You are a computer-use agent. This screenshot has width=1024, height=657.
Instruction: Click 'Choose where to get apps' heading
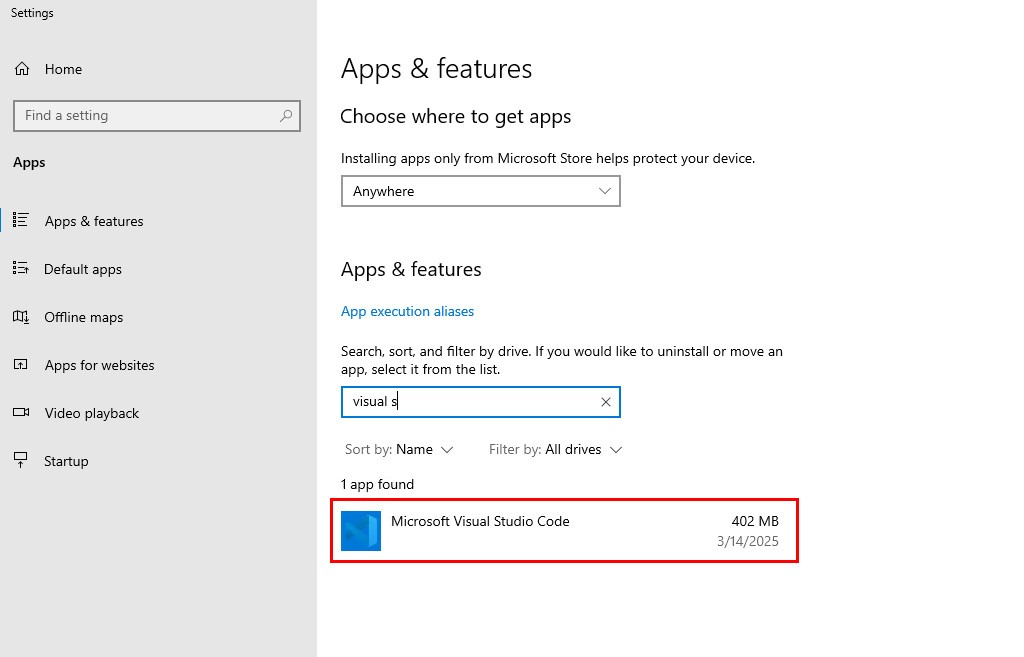tap(456, 117)
